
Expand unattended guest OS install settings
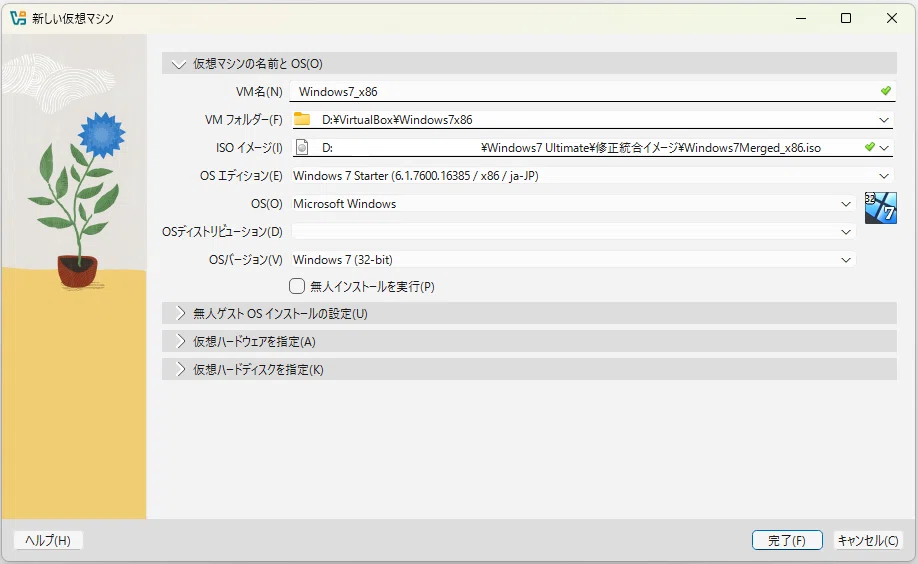pyautogui.click(x=529, y=313)
